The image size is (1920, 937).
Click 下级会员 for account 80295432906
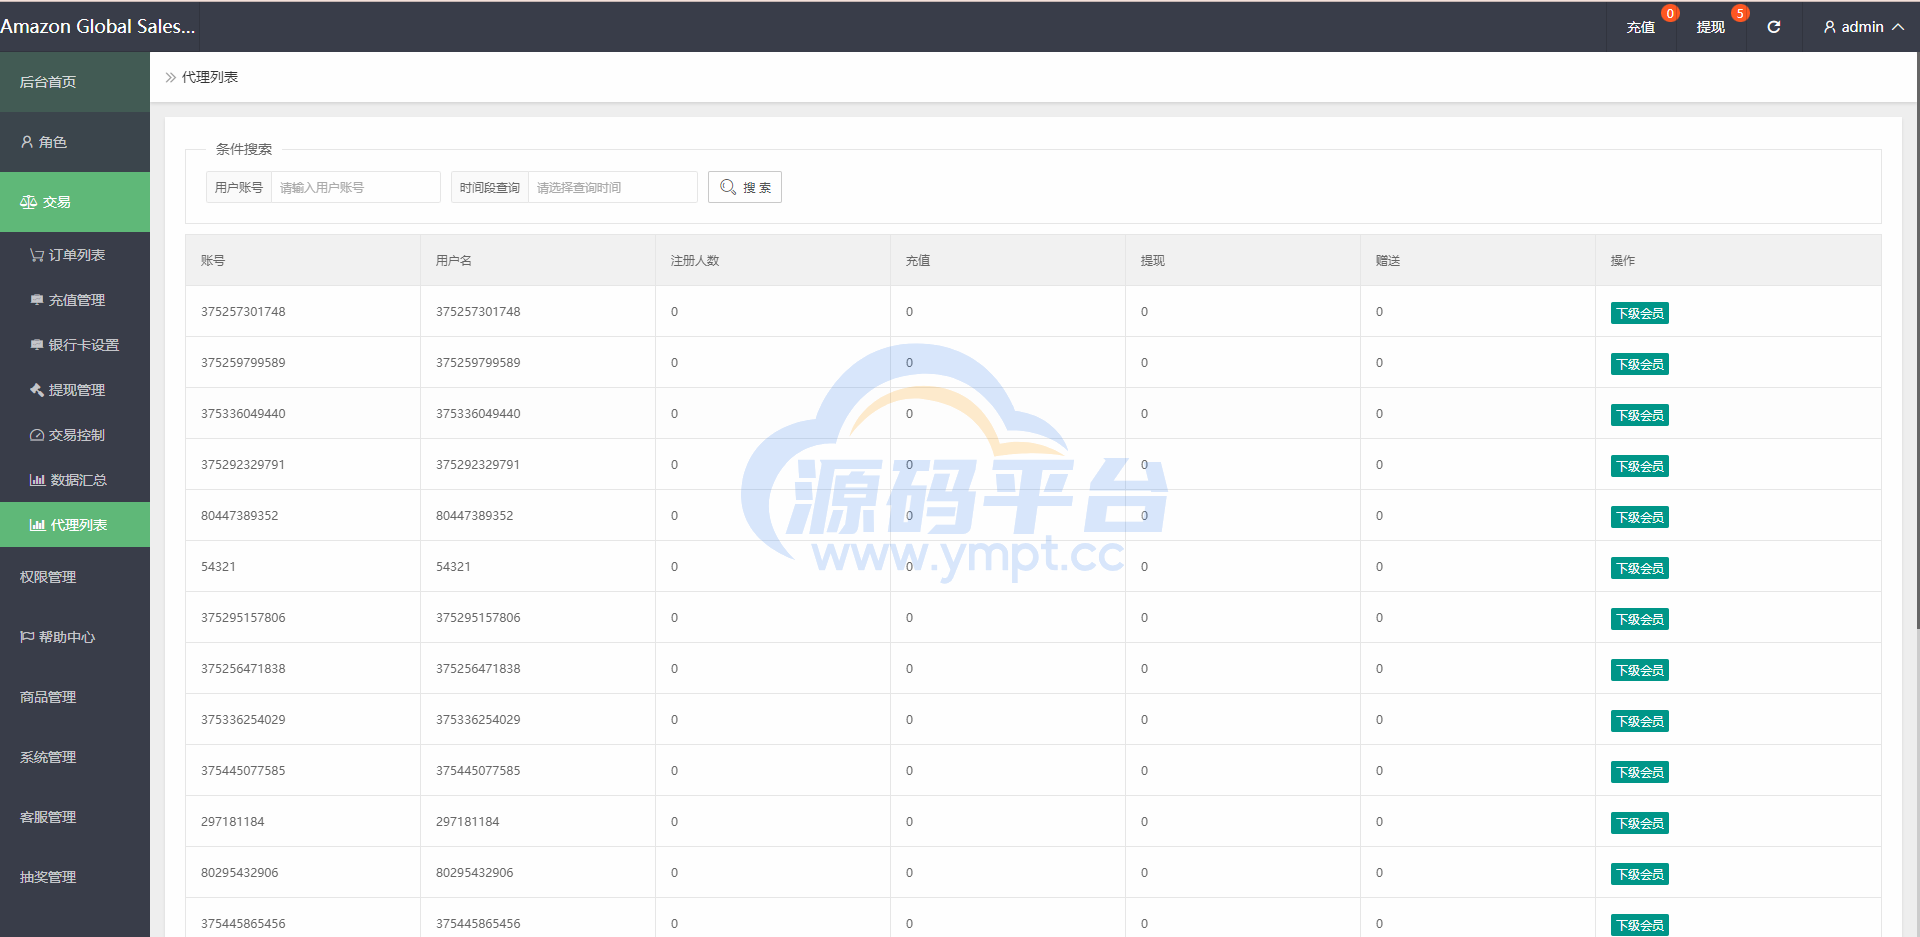point(1640,874)
